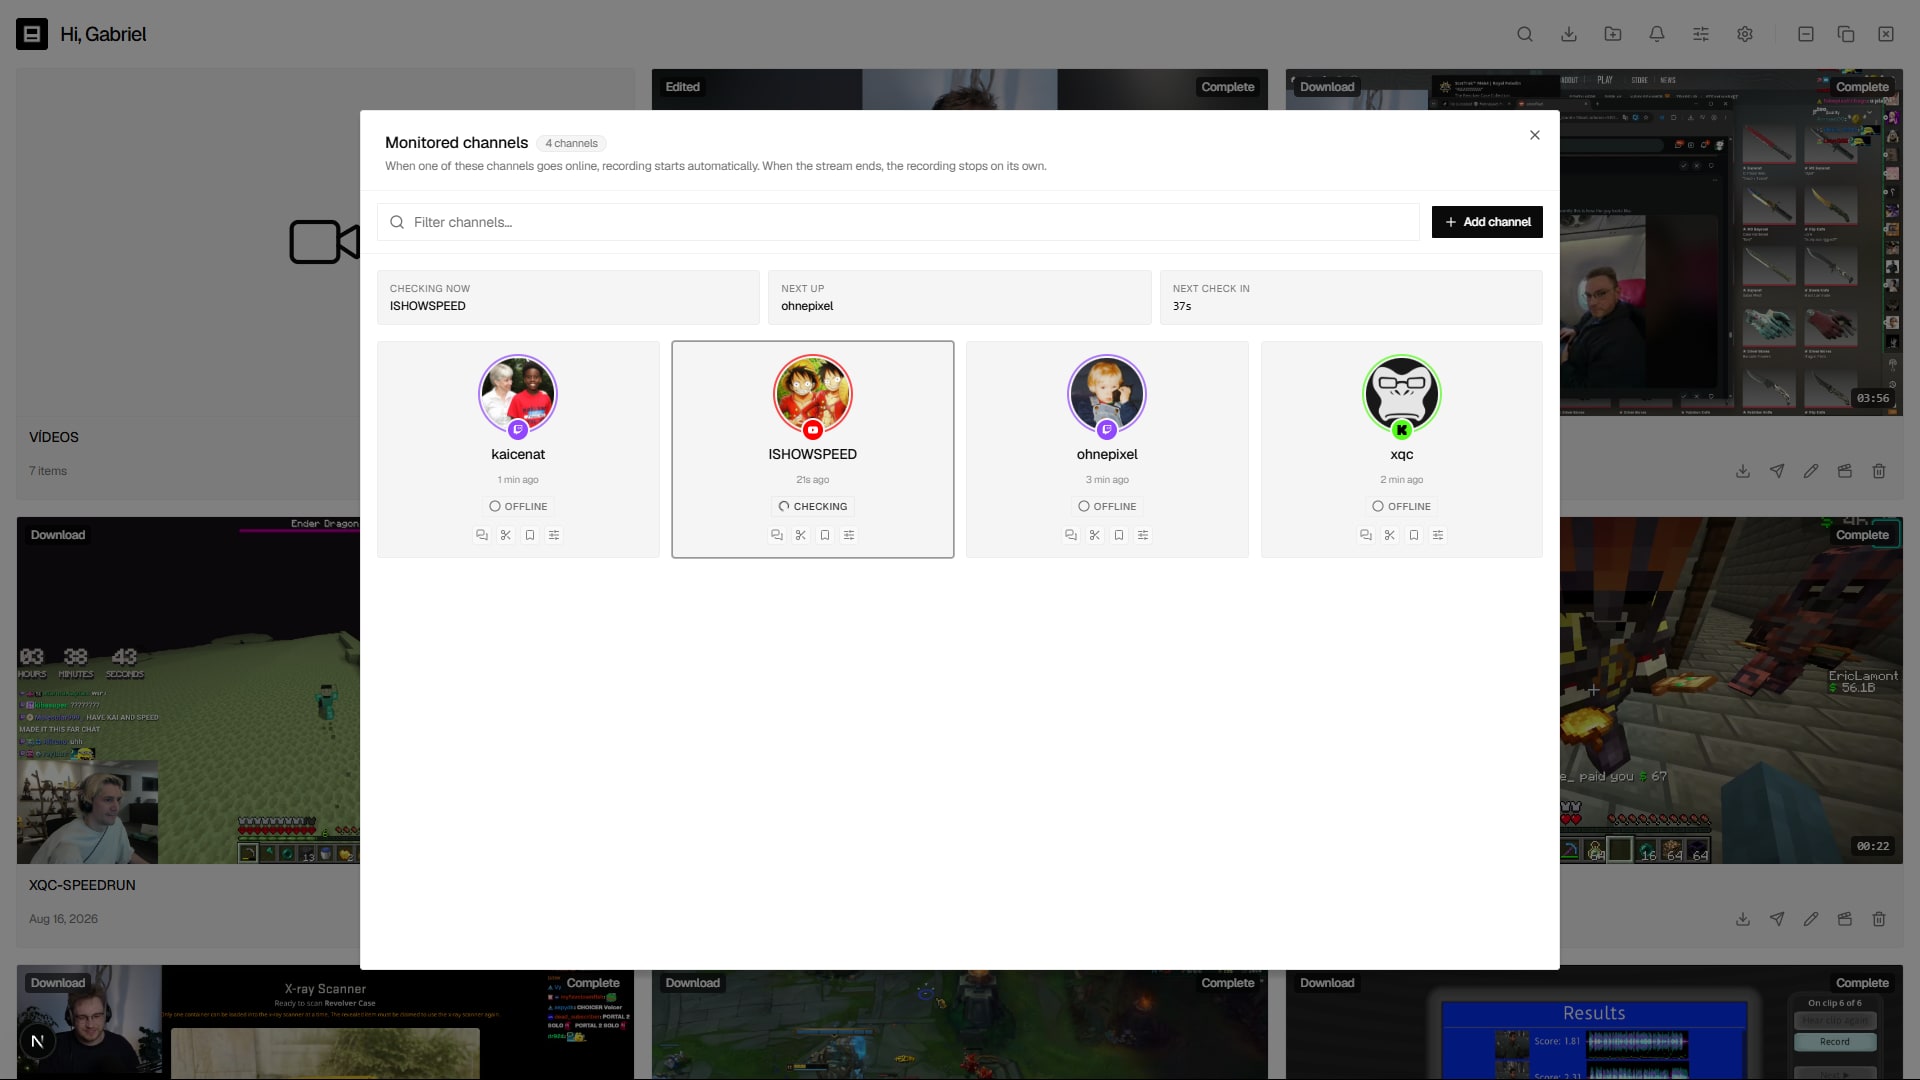Screen dimensions: 1920x1080
Task: Click send icon below the 03:56 video
Action: coord(1777,471)
